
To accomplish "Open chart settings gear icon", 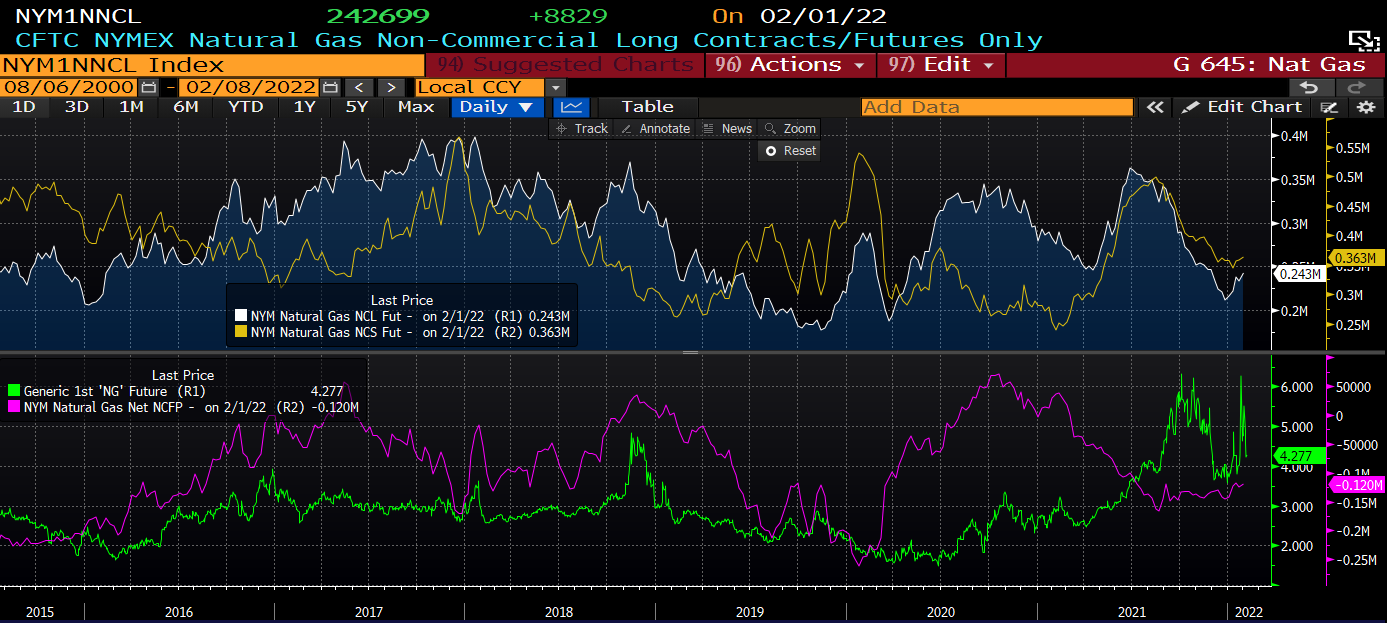I will [1367, 107].
